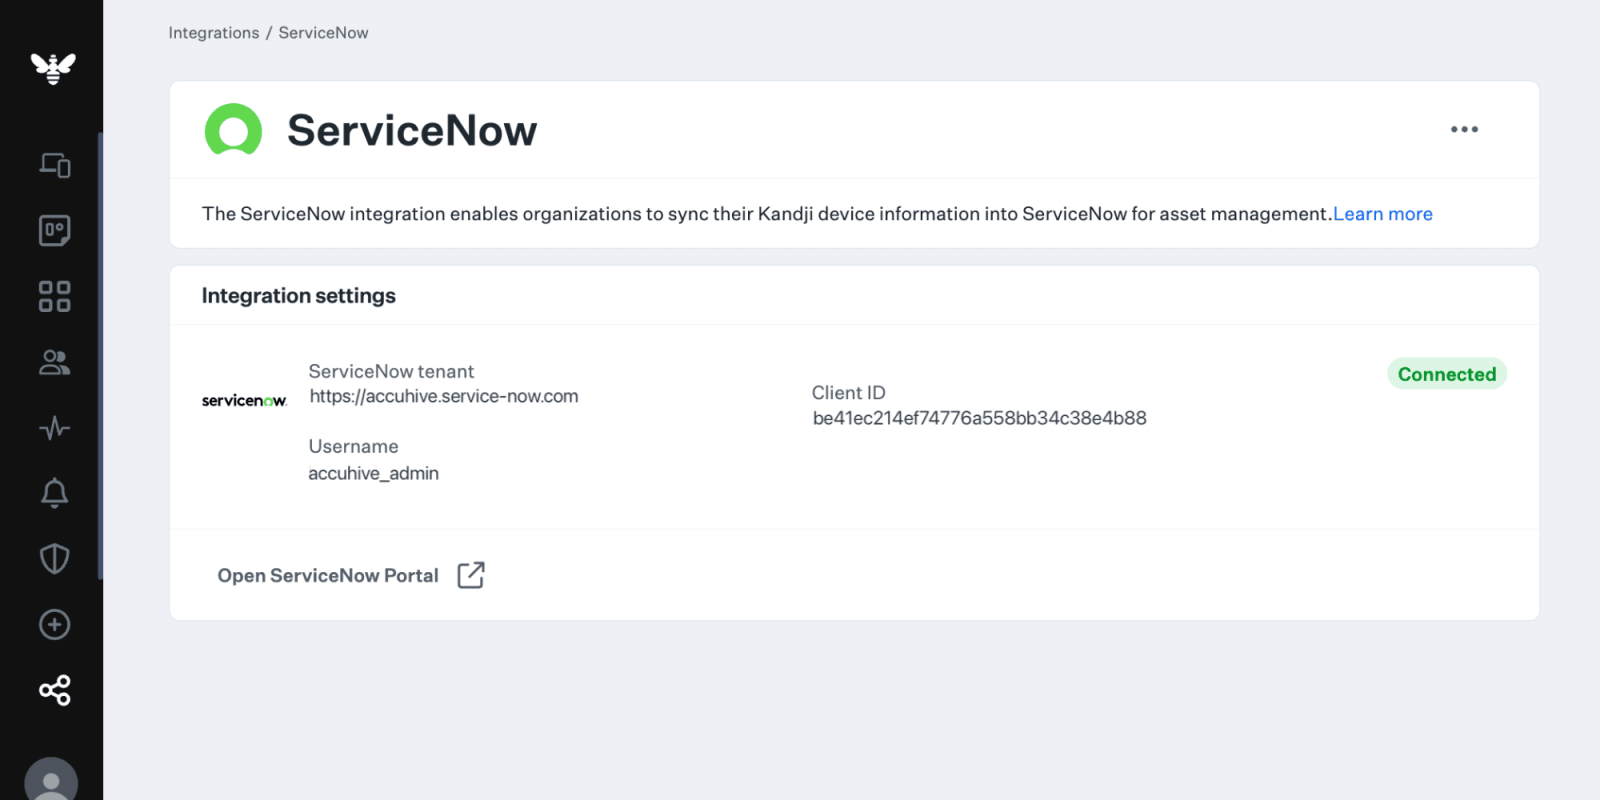Open the three-dot options menu
The height and width of the screenshot is (800, 1600).
coord(1464,129)
